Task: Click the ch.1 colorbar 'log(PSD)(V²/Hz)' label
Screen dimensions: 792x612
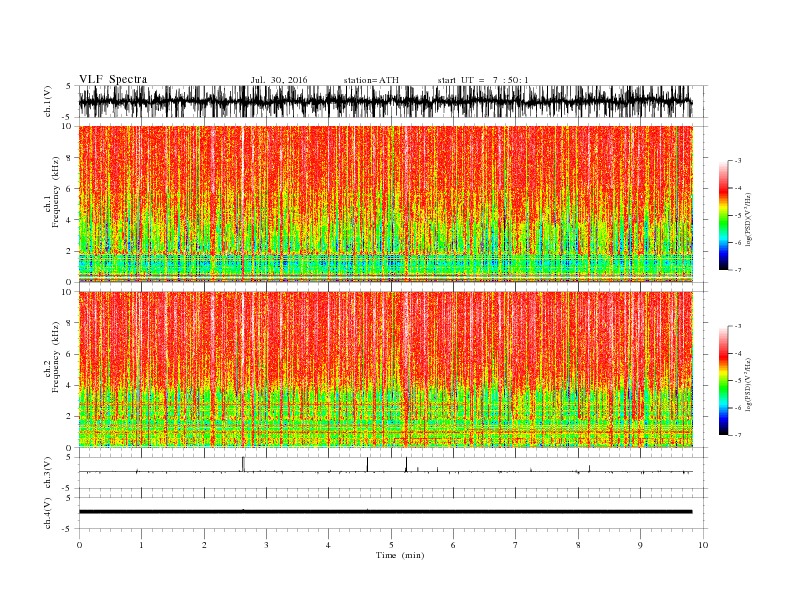Action: pos(748,219)
